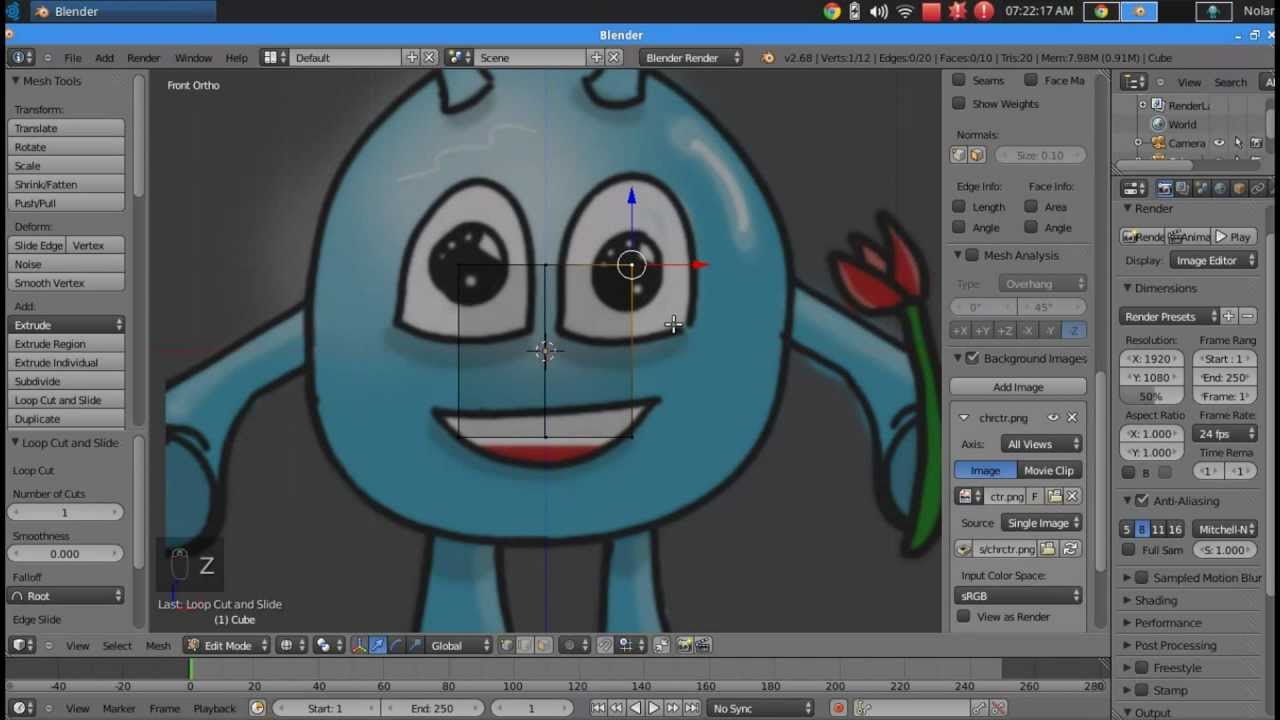Enable Face Info Area checkbox
The width and height of the screenshot is (1280, 720).
click(1031, 207)
